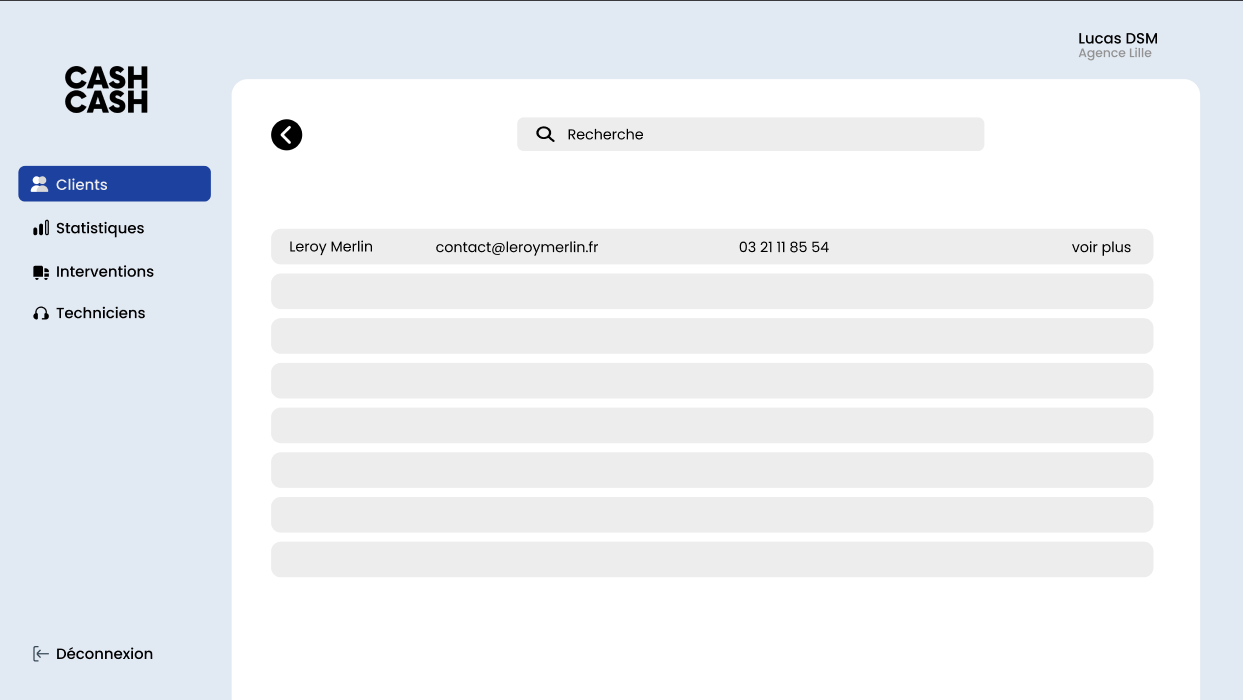Click the phone number 03 21 11 85 54

pos(784,247)
